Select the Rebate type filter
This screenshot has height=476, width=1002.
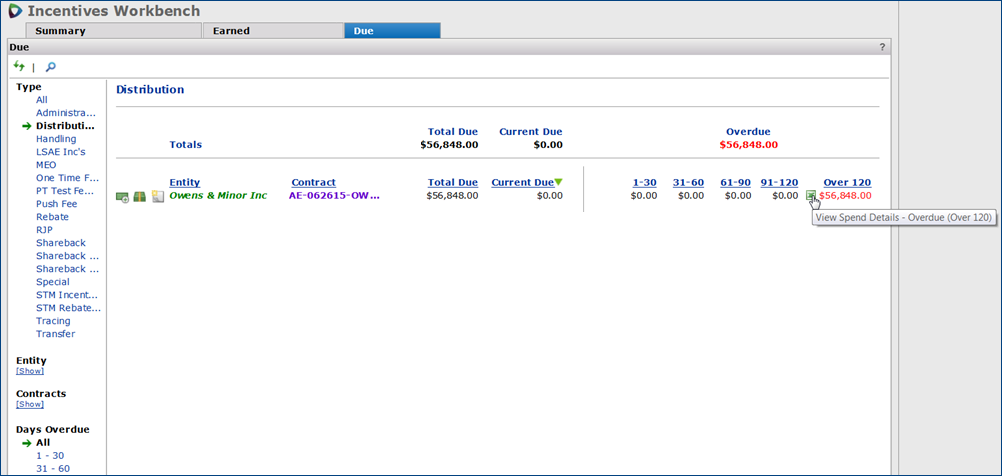point(52,217)
